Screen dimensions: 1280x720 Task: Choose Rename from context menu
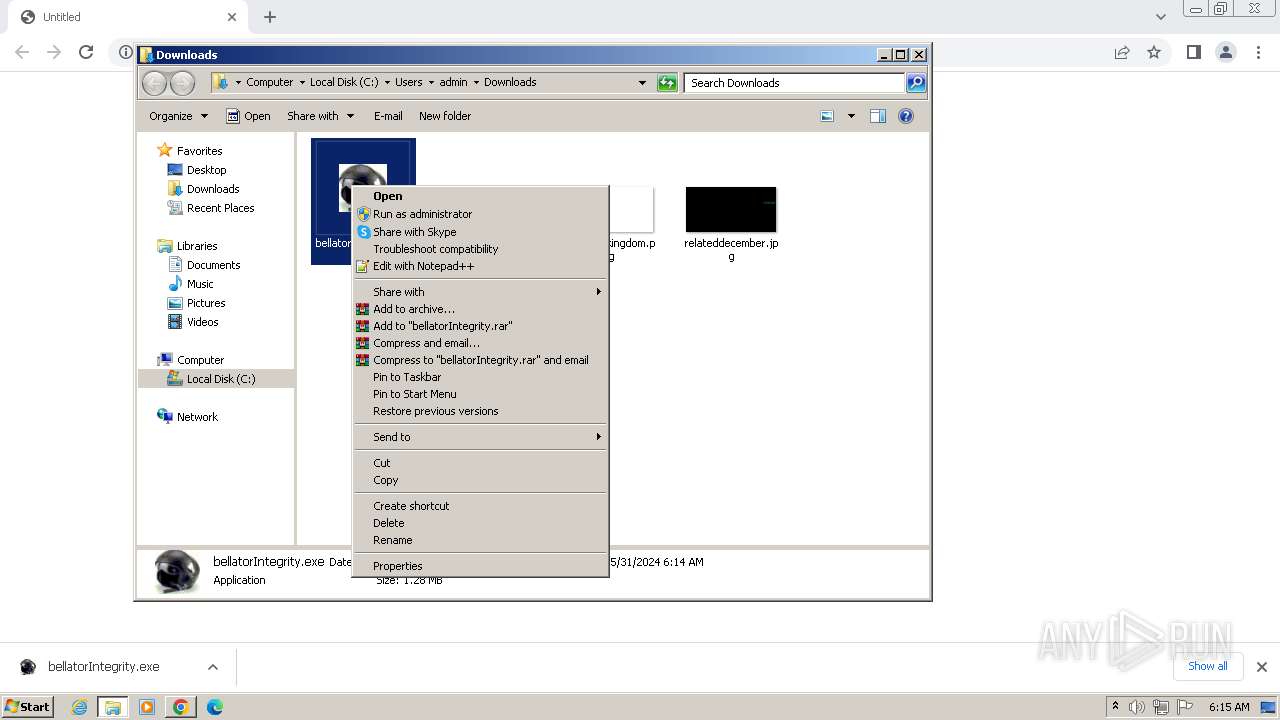(480, 540)
